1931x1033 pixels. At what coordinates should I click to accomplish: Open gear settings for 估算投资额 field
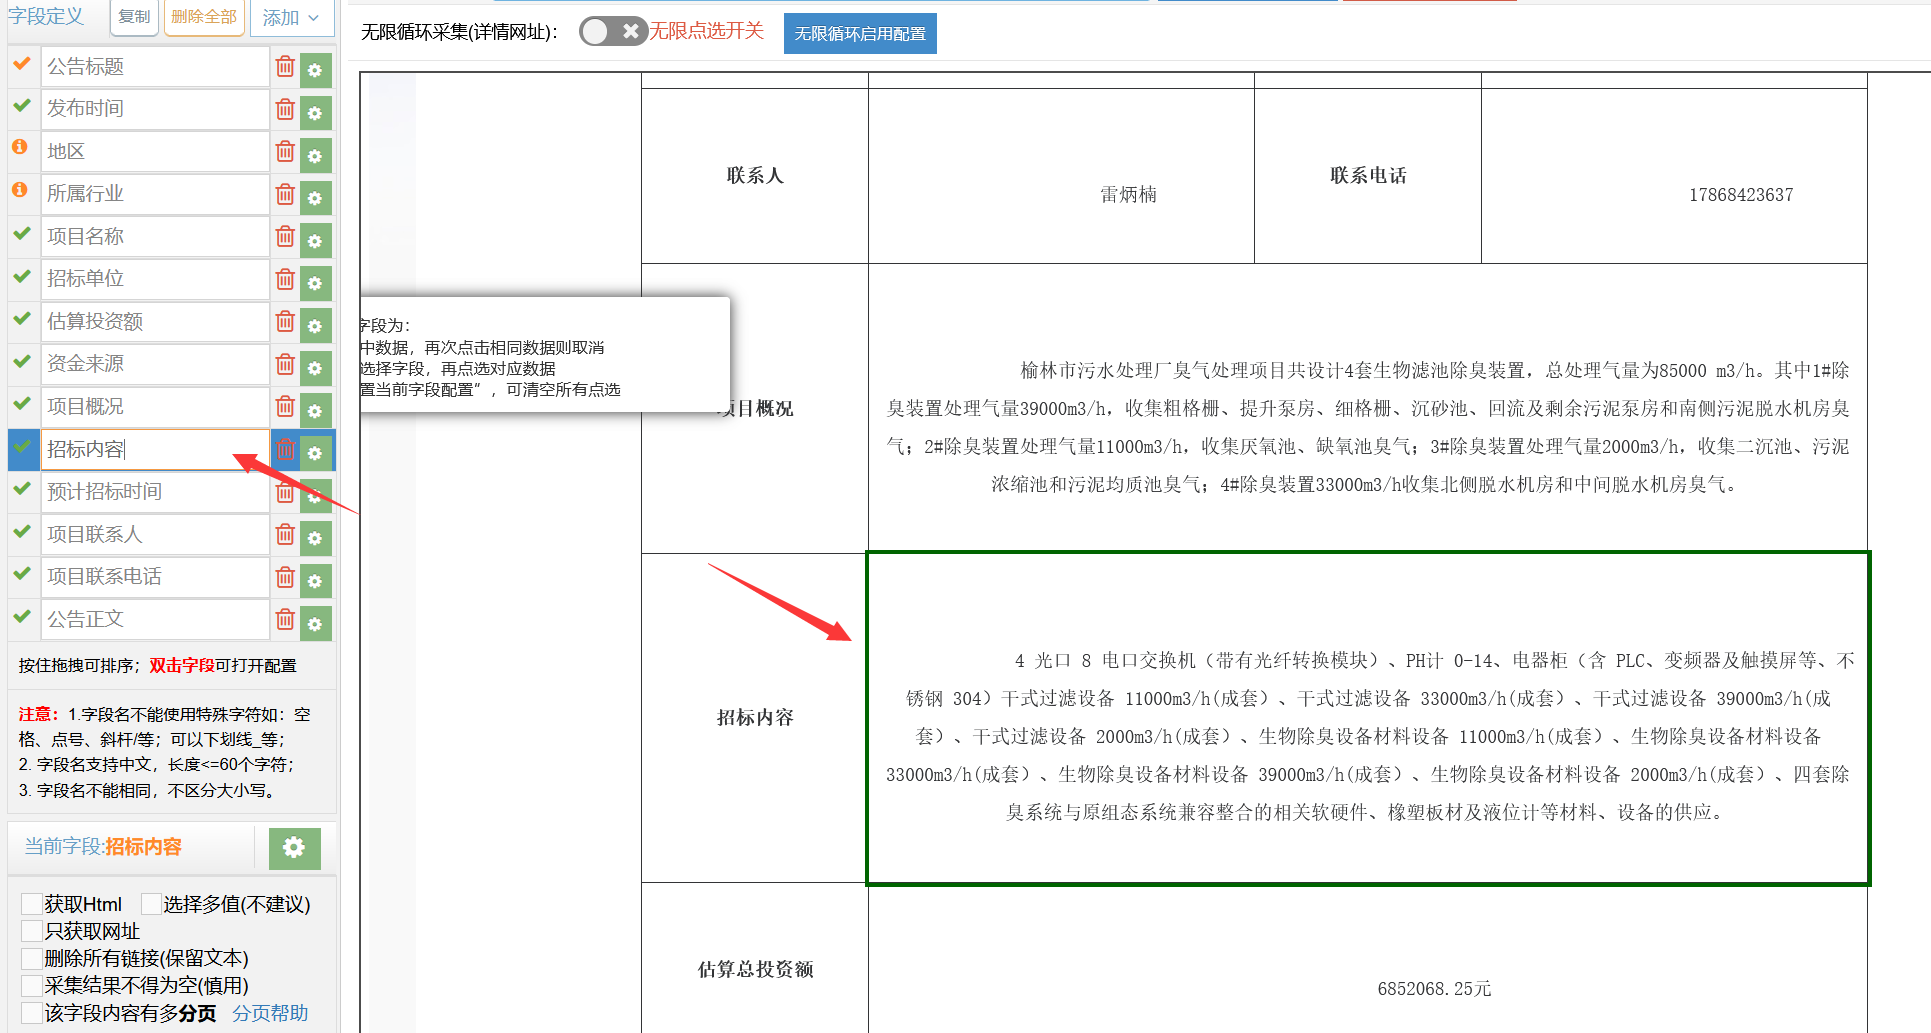[315, 325]
